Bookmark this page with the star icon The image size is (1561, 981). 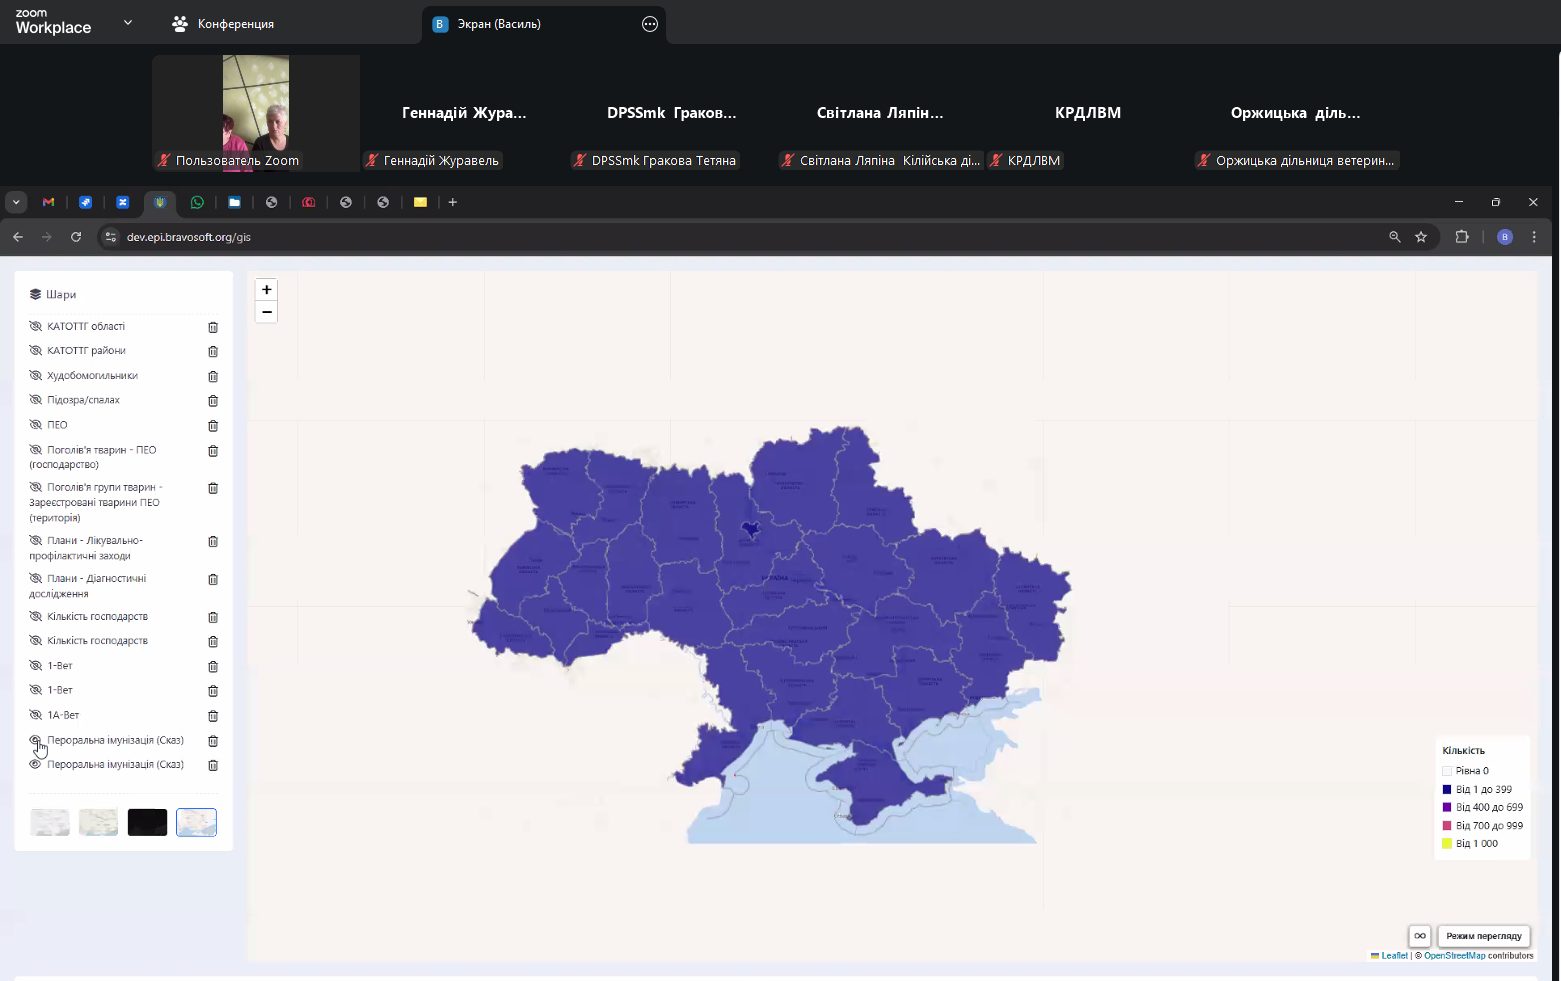[x=1421, y=237]
